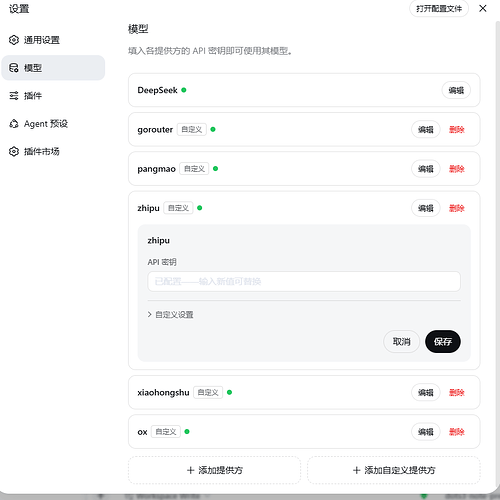Click the 插件市场 gear icon
Viewport: 500px width, 500px height.
click(14, 151)
